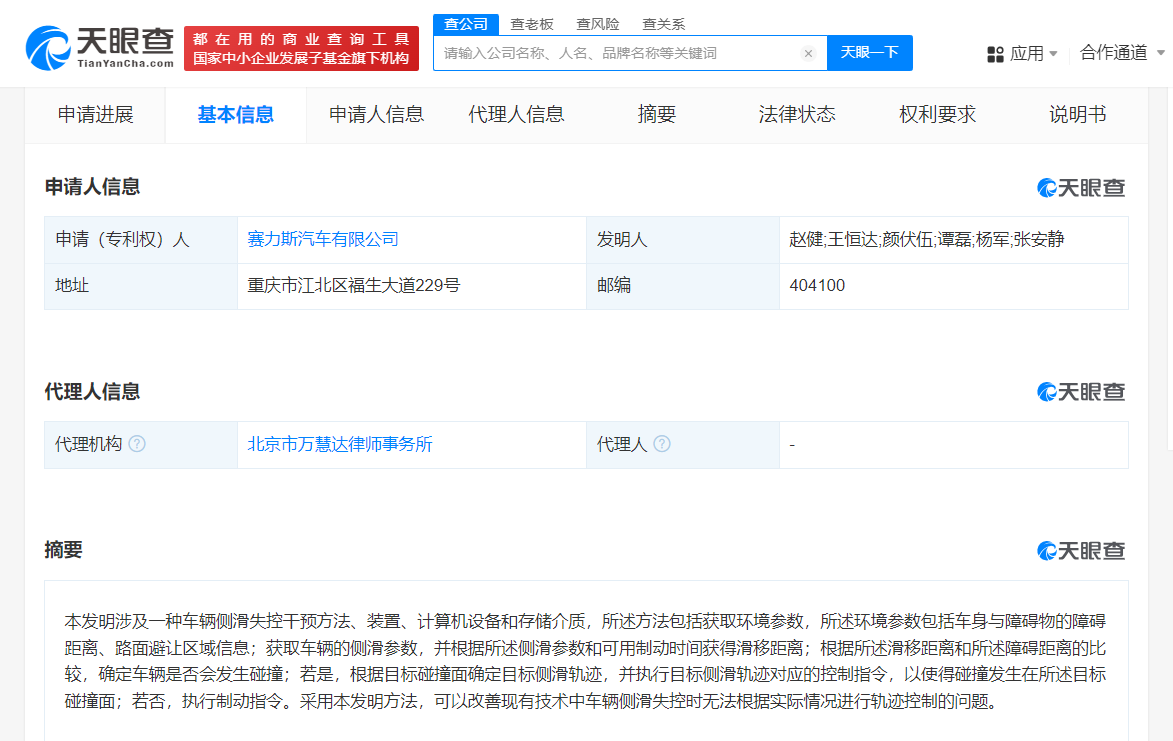
Task: Switch to the 查风险 search tab
Action: [598, 24]
